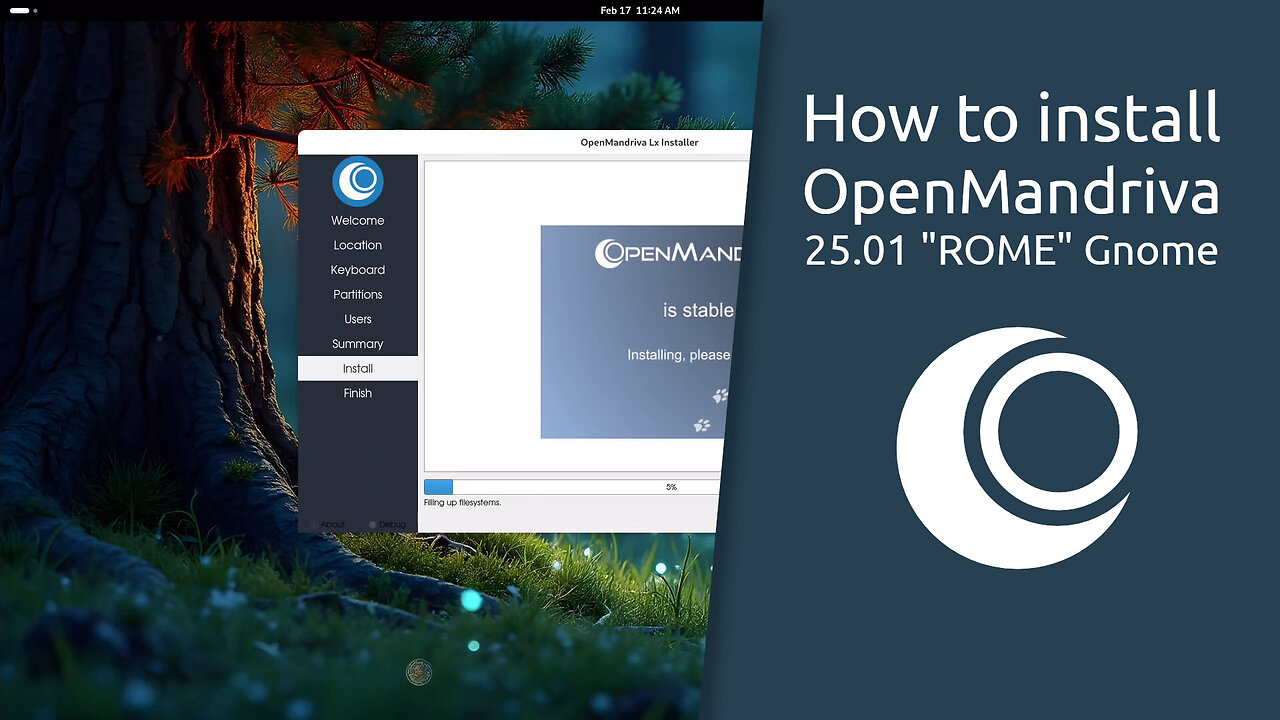The image size is (1280, 720).
Task: Select the Keyboard step in installer sidebar
Action: [358, 270]
